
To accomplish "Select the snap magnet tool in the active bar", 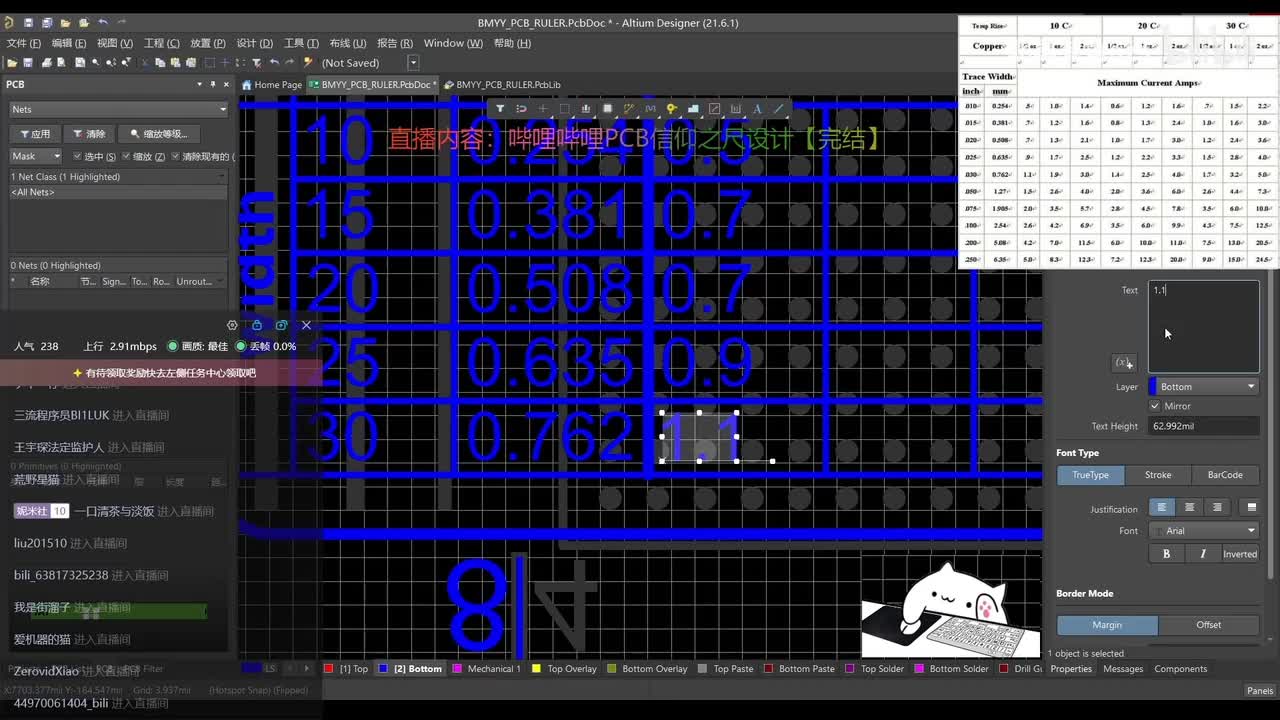I will [x=521, y=108].
